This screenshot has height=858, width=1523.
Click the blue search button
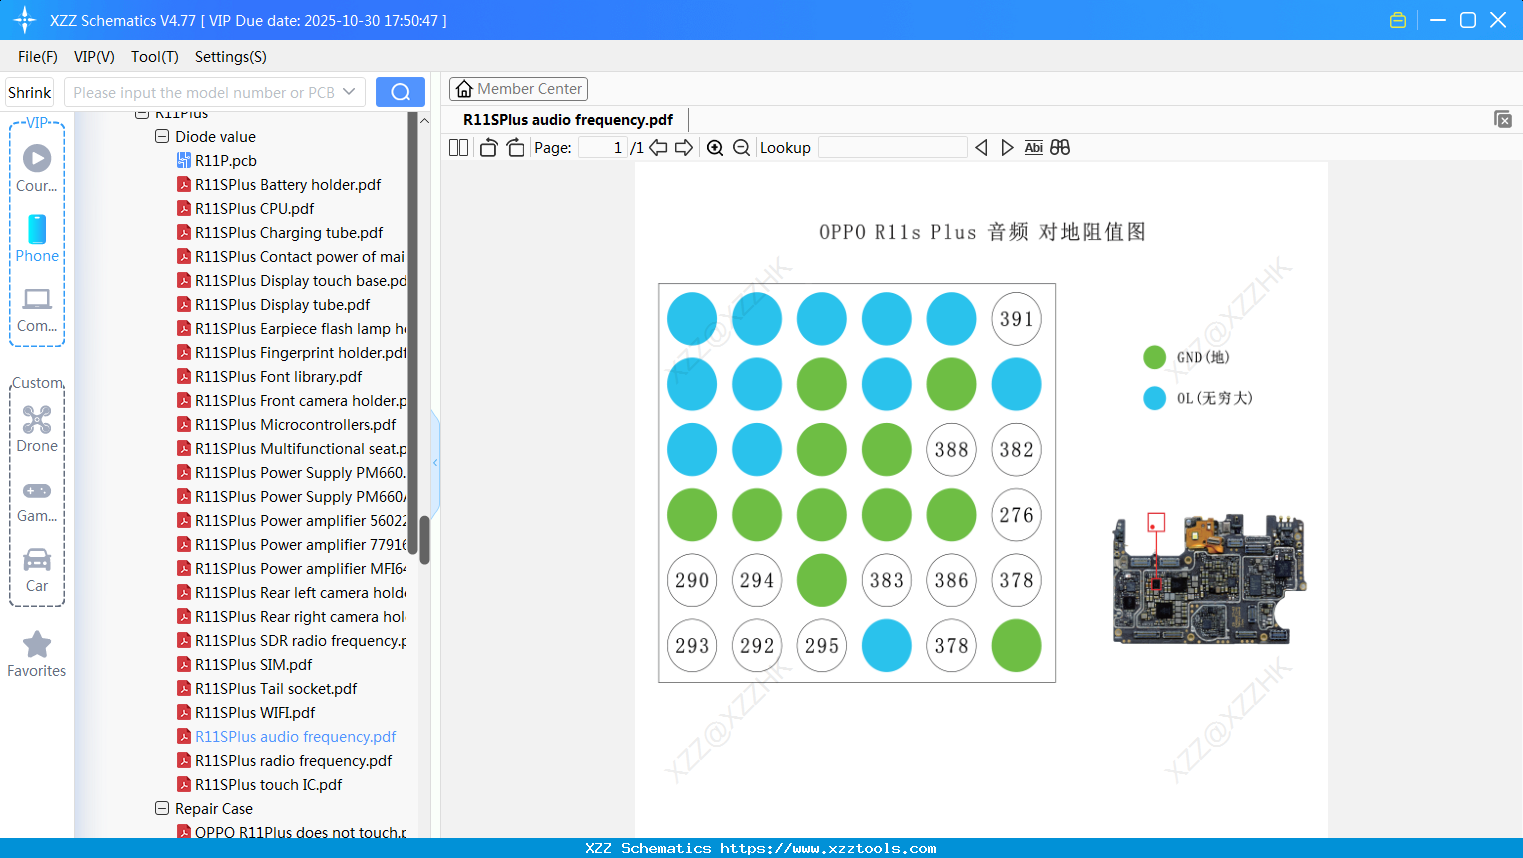tap(400, 92)
